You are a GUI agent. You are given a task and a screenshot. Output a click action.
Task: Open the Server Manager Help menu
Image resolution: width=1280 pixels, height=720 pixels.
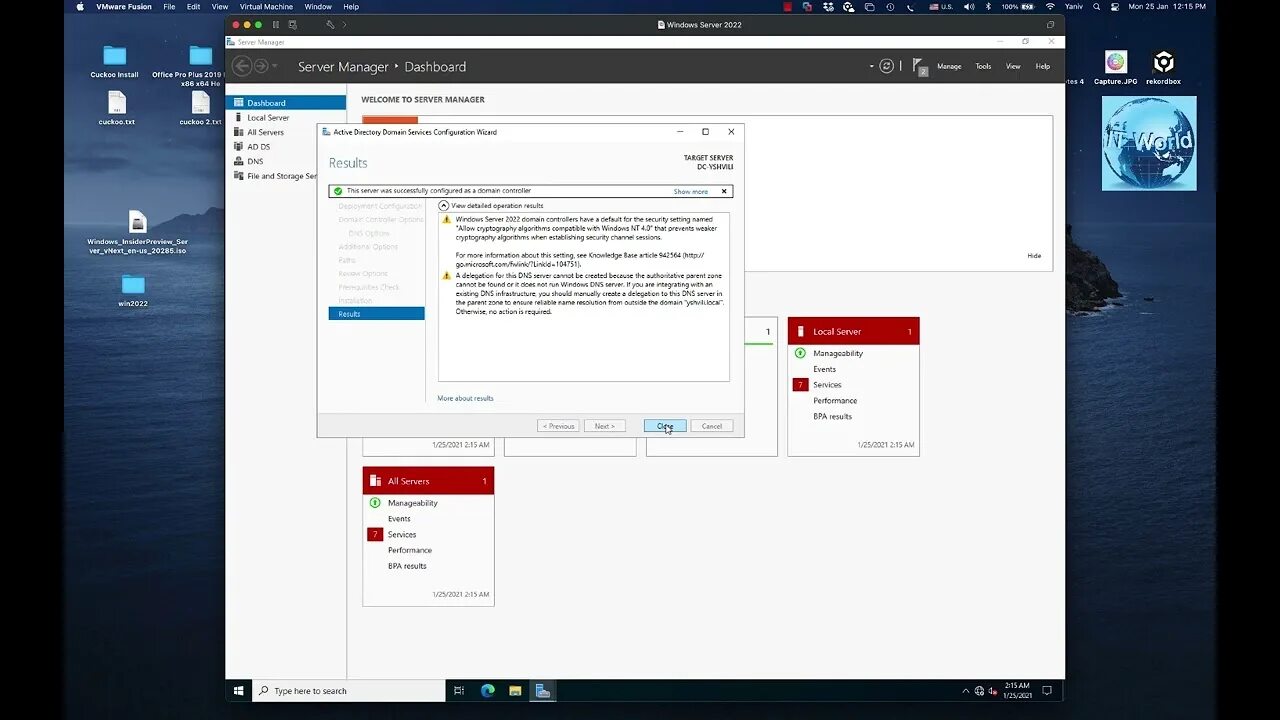[1042, 66]
